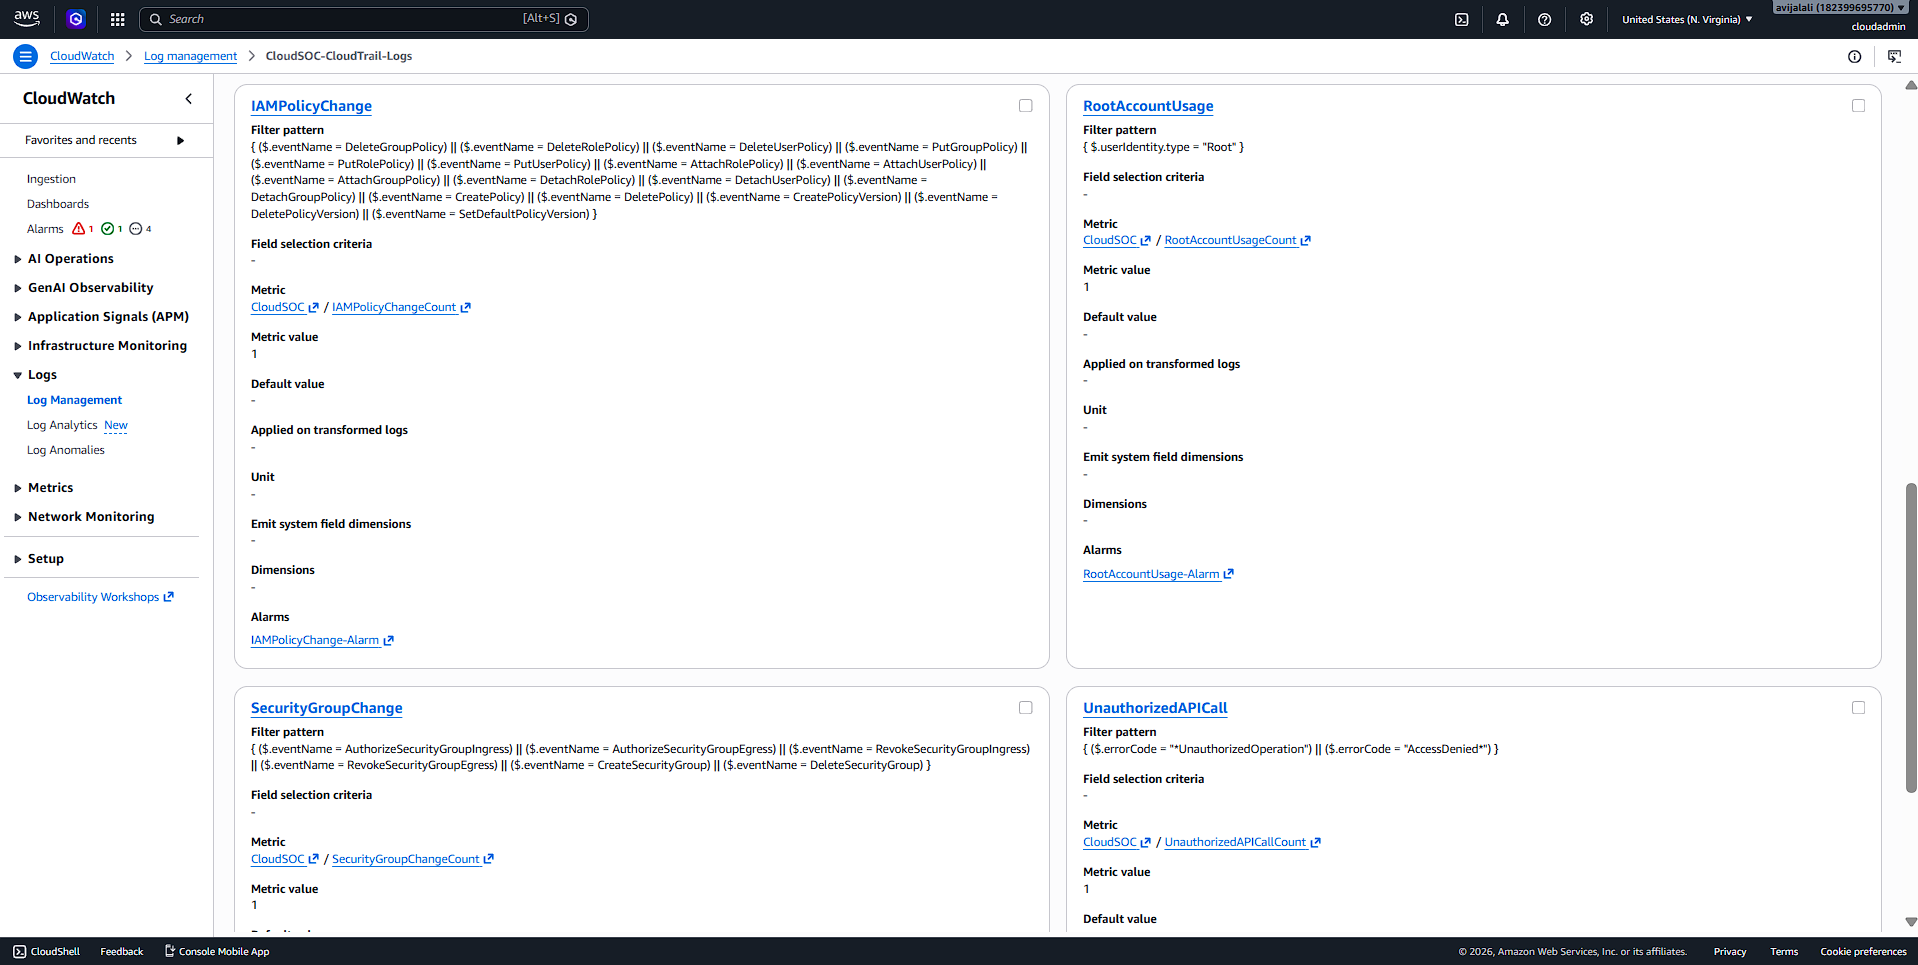Viewport: 1918px width, 965px height.
Task: Open the AWS services grid menu
Action: 117,19
